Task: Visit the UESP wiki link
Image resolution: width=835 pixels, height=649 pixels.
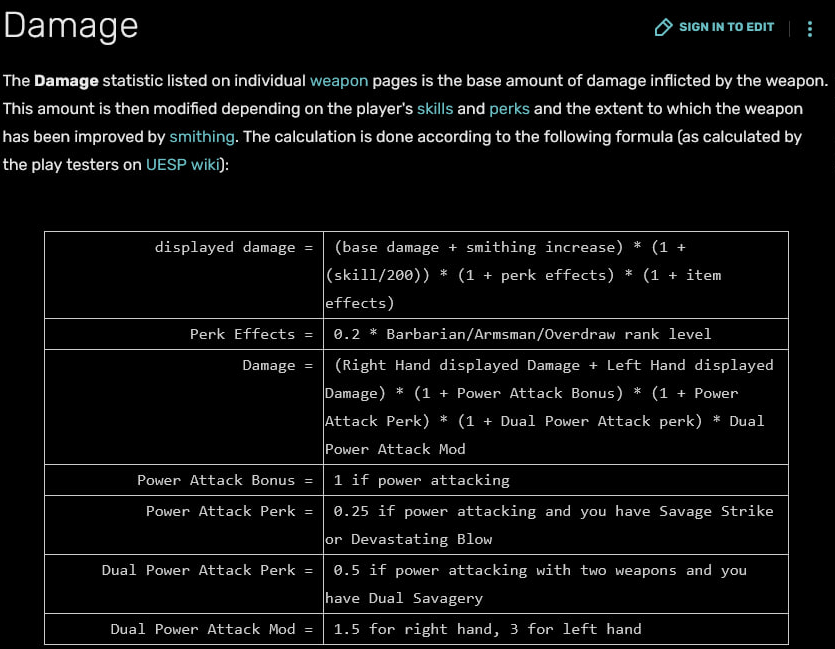Action: [183, 164]
